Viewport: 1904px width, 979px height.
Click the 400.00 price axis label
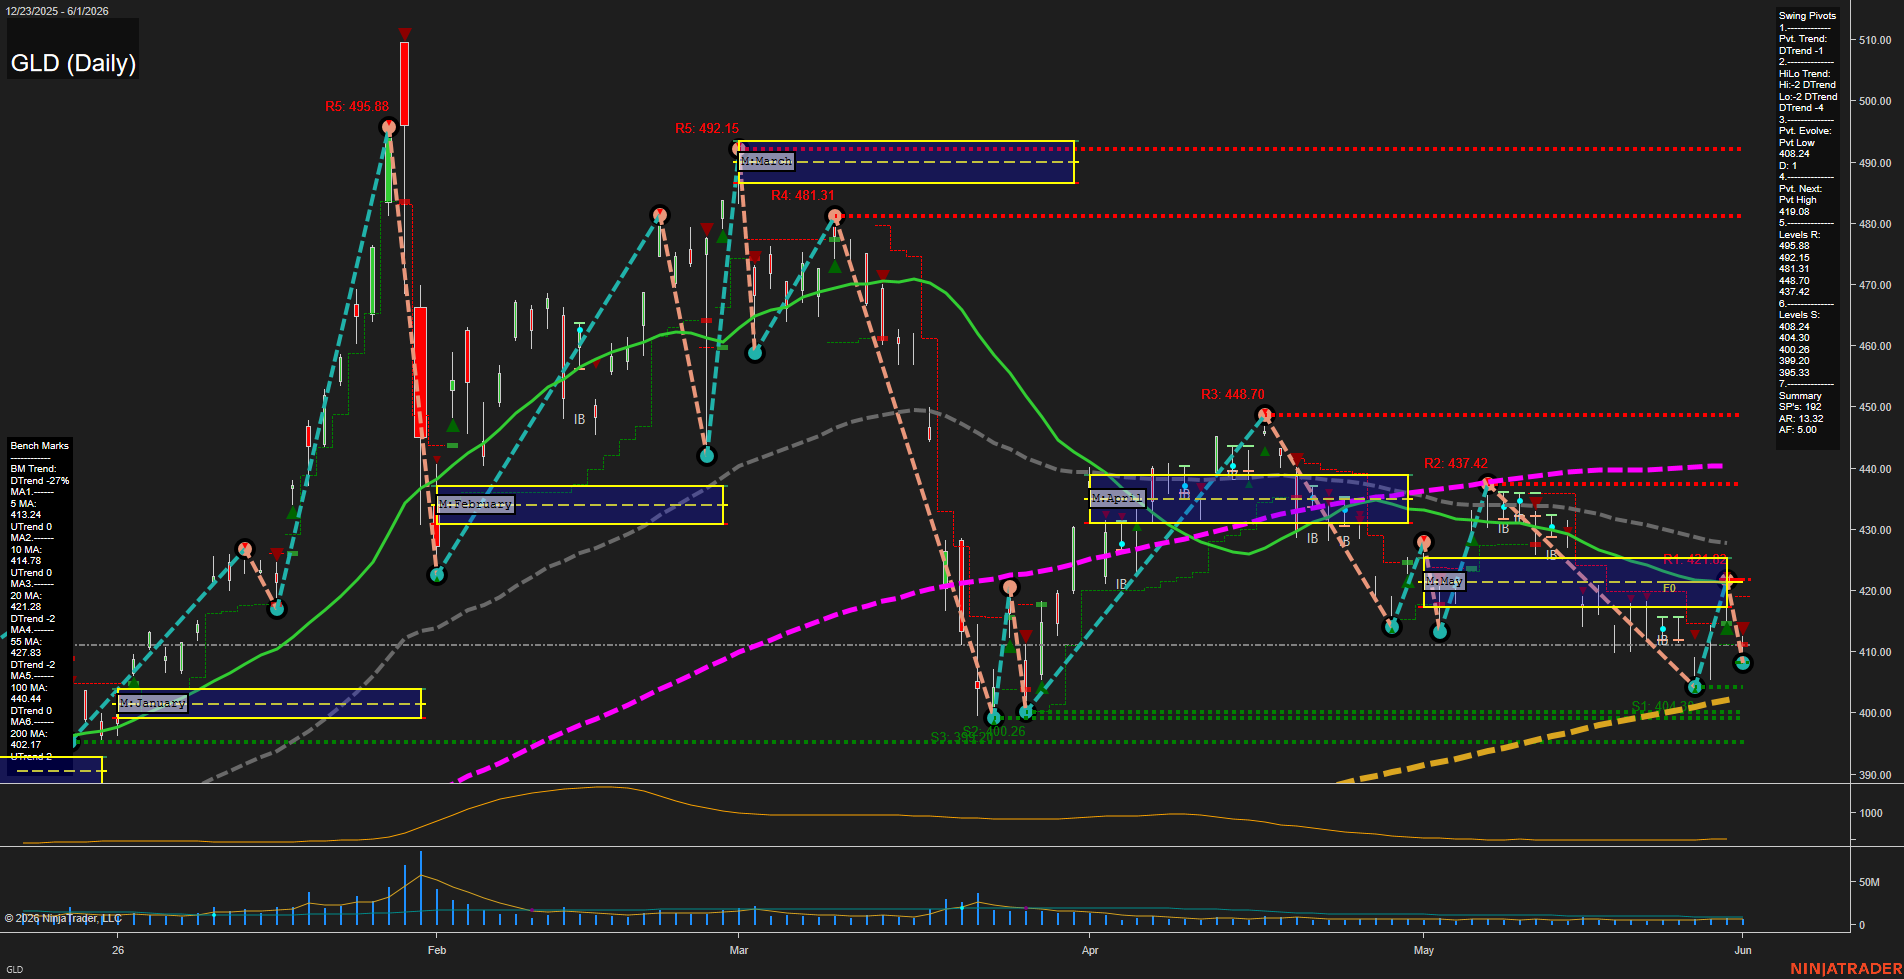pos(1875,714)
